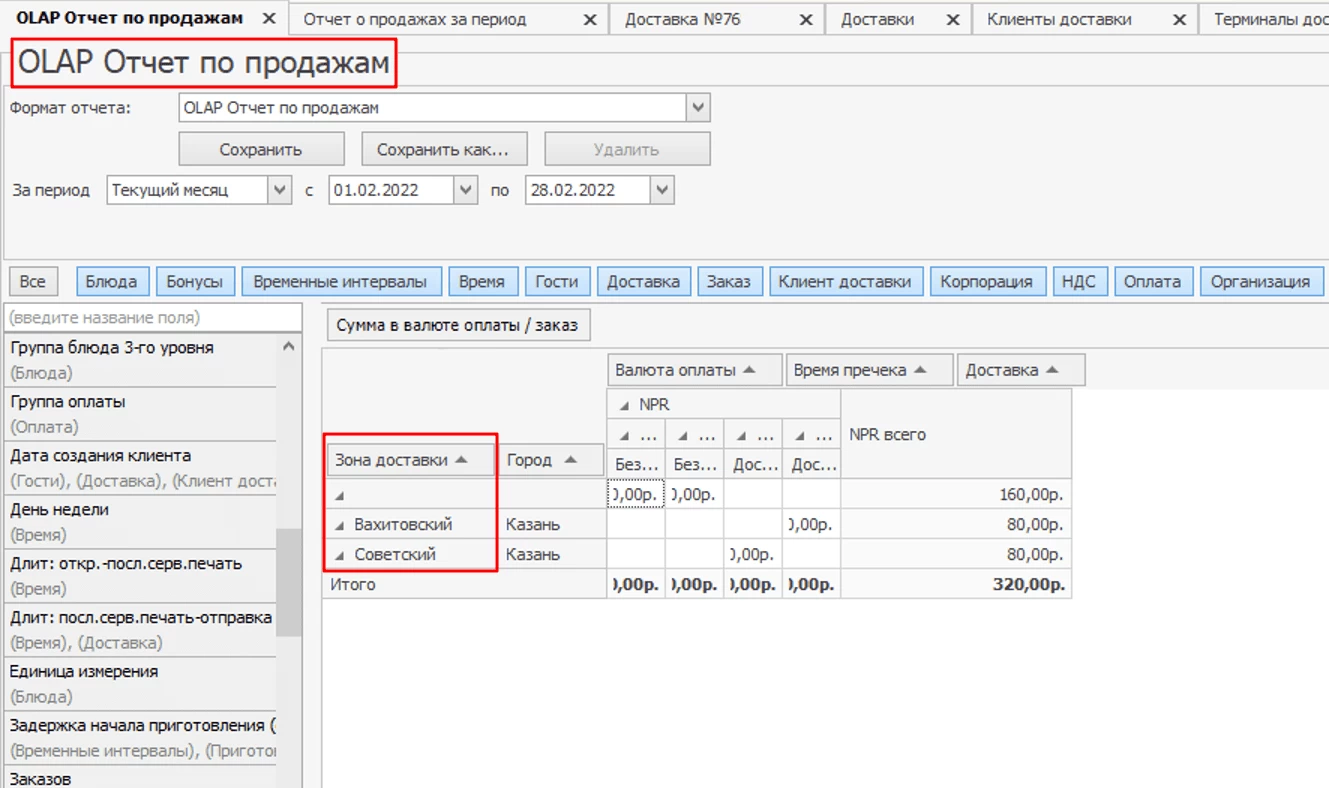The image size is (1329, 788).
Task: Open the Формат отчета dropdown
Action: pos(698,108)
